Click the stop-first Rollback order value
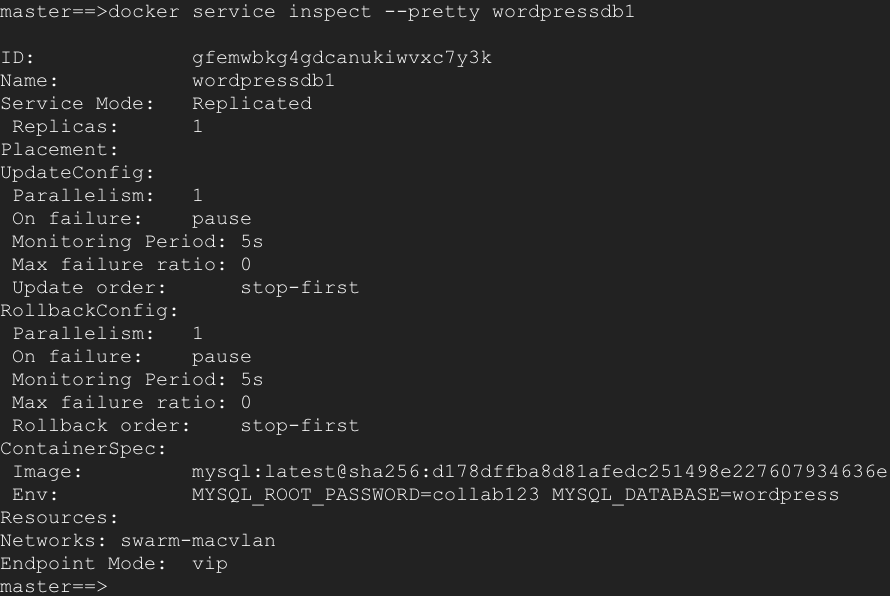The image size is (890, 596). coord(300,426)
